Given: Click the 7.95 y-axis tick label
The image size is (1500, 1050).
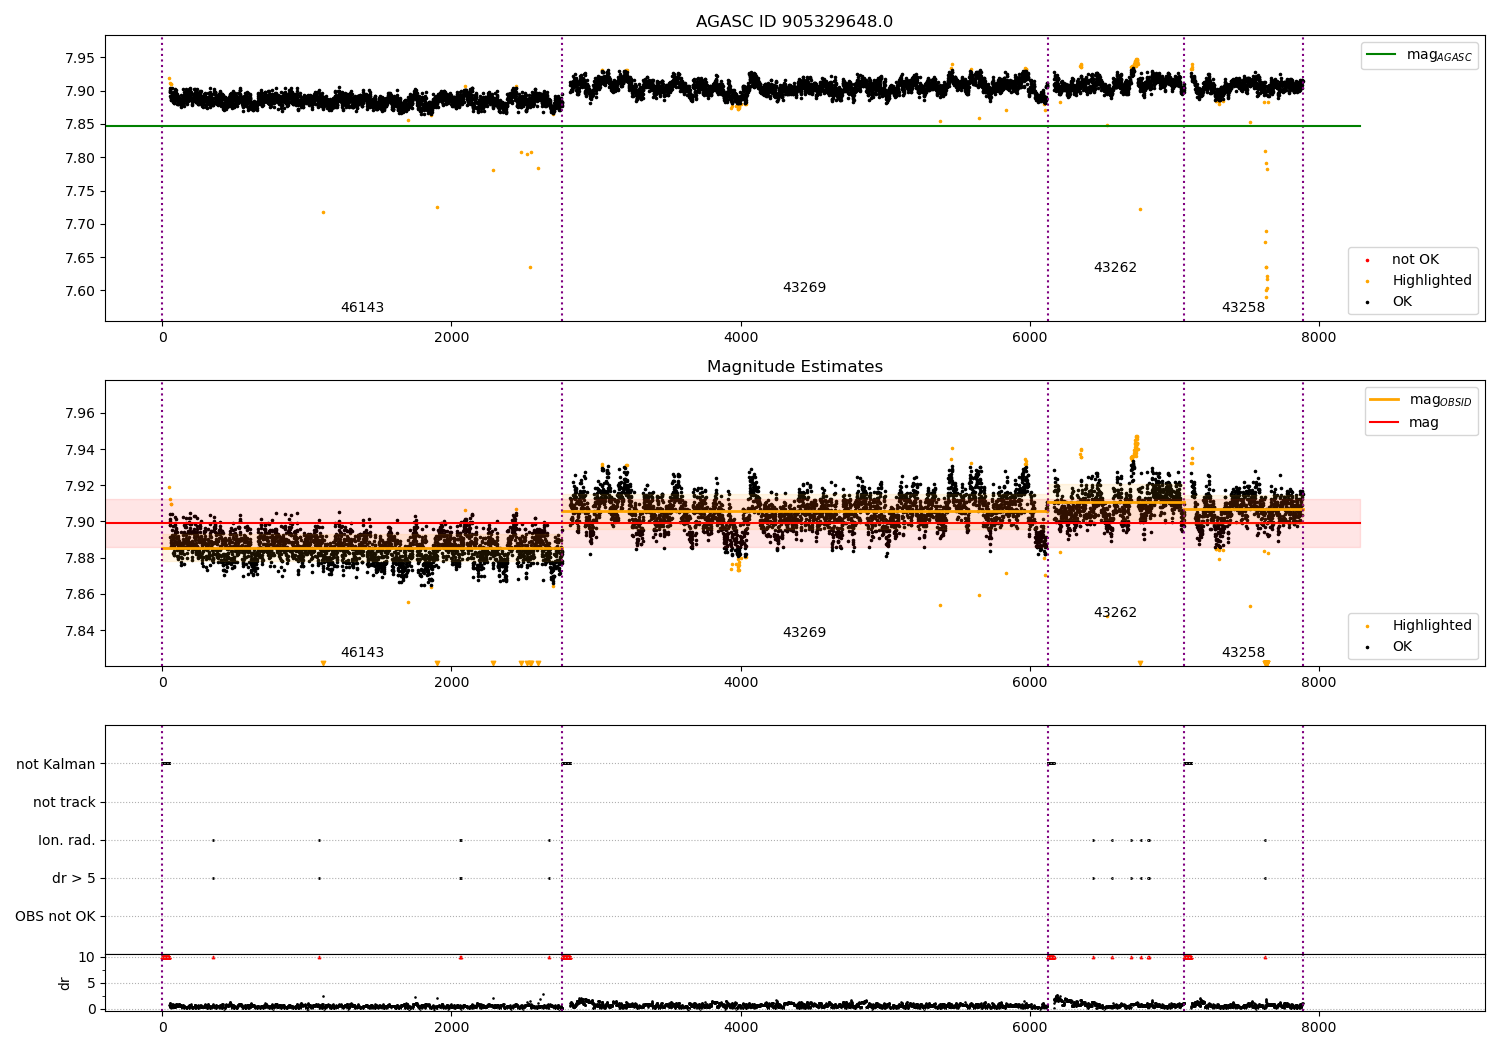Looking at the screenshot, I should [x=79, y=58].
